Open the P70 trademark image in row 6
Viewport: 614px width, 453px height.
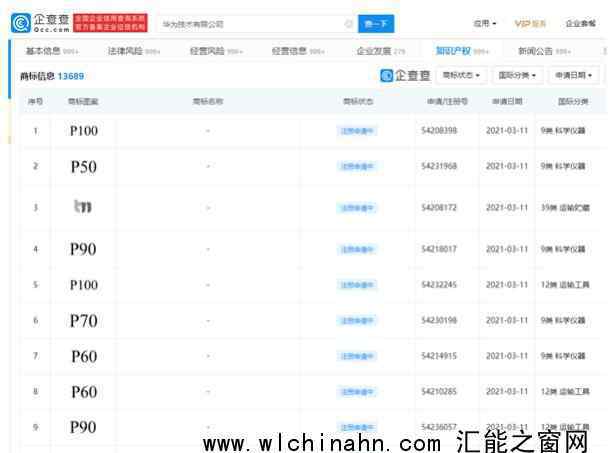coord(84,321)
